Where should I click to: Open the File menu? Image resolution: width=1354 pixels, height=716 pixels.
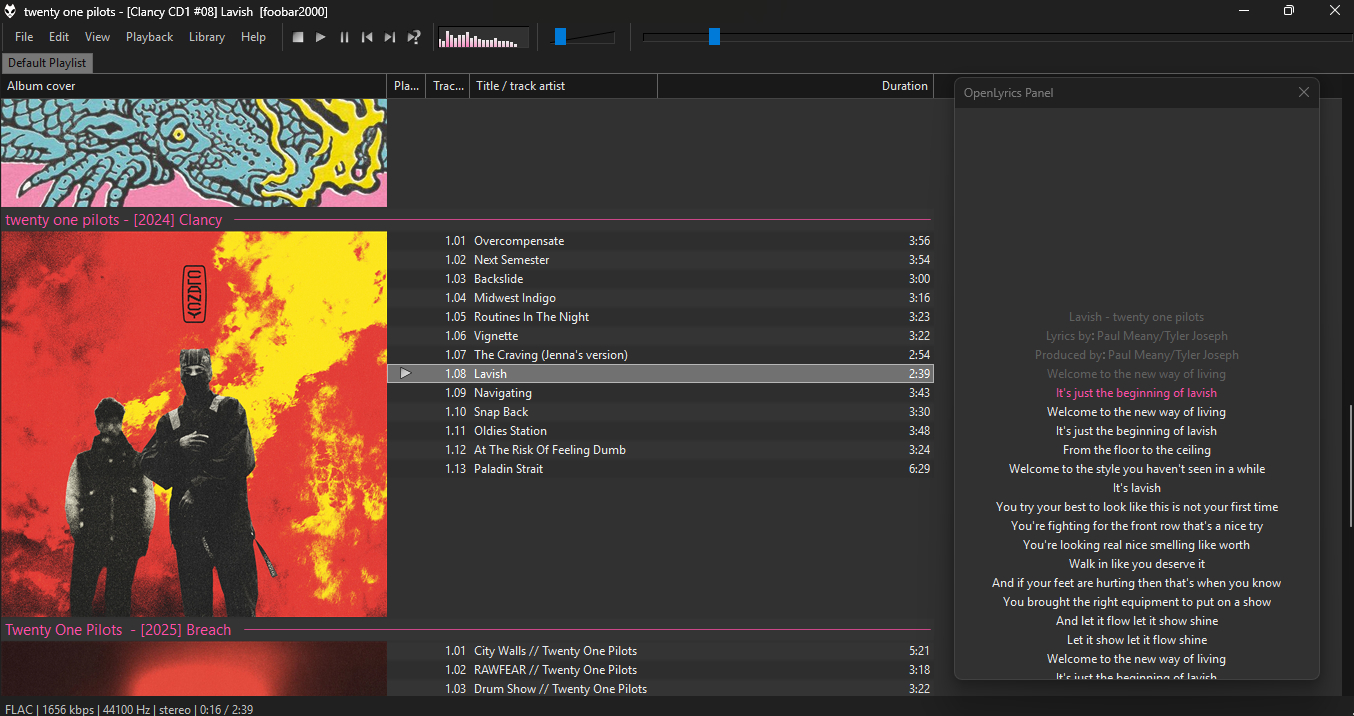(x=24, y=37)
